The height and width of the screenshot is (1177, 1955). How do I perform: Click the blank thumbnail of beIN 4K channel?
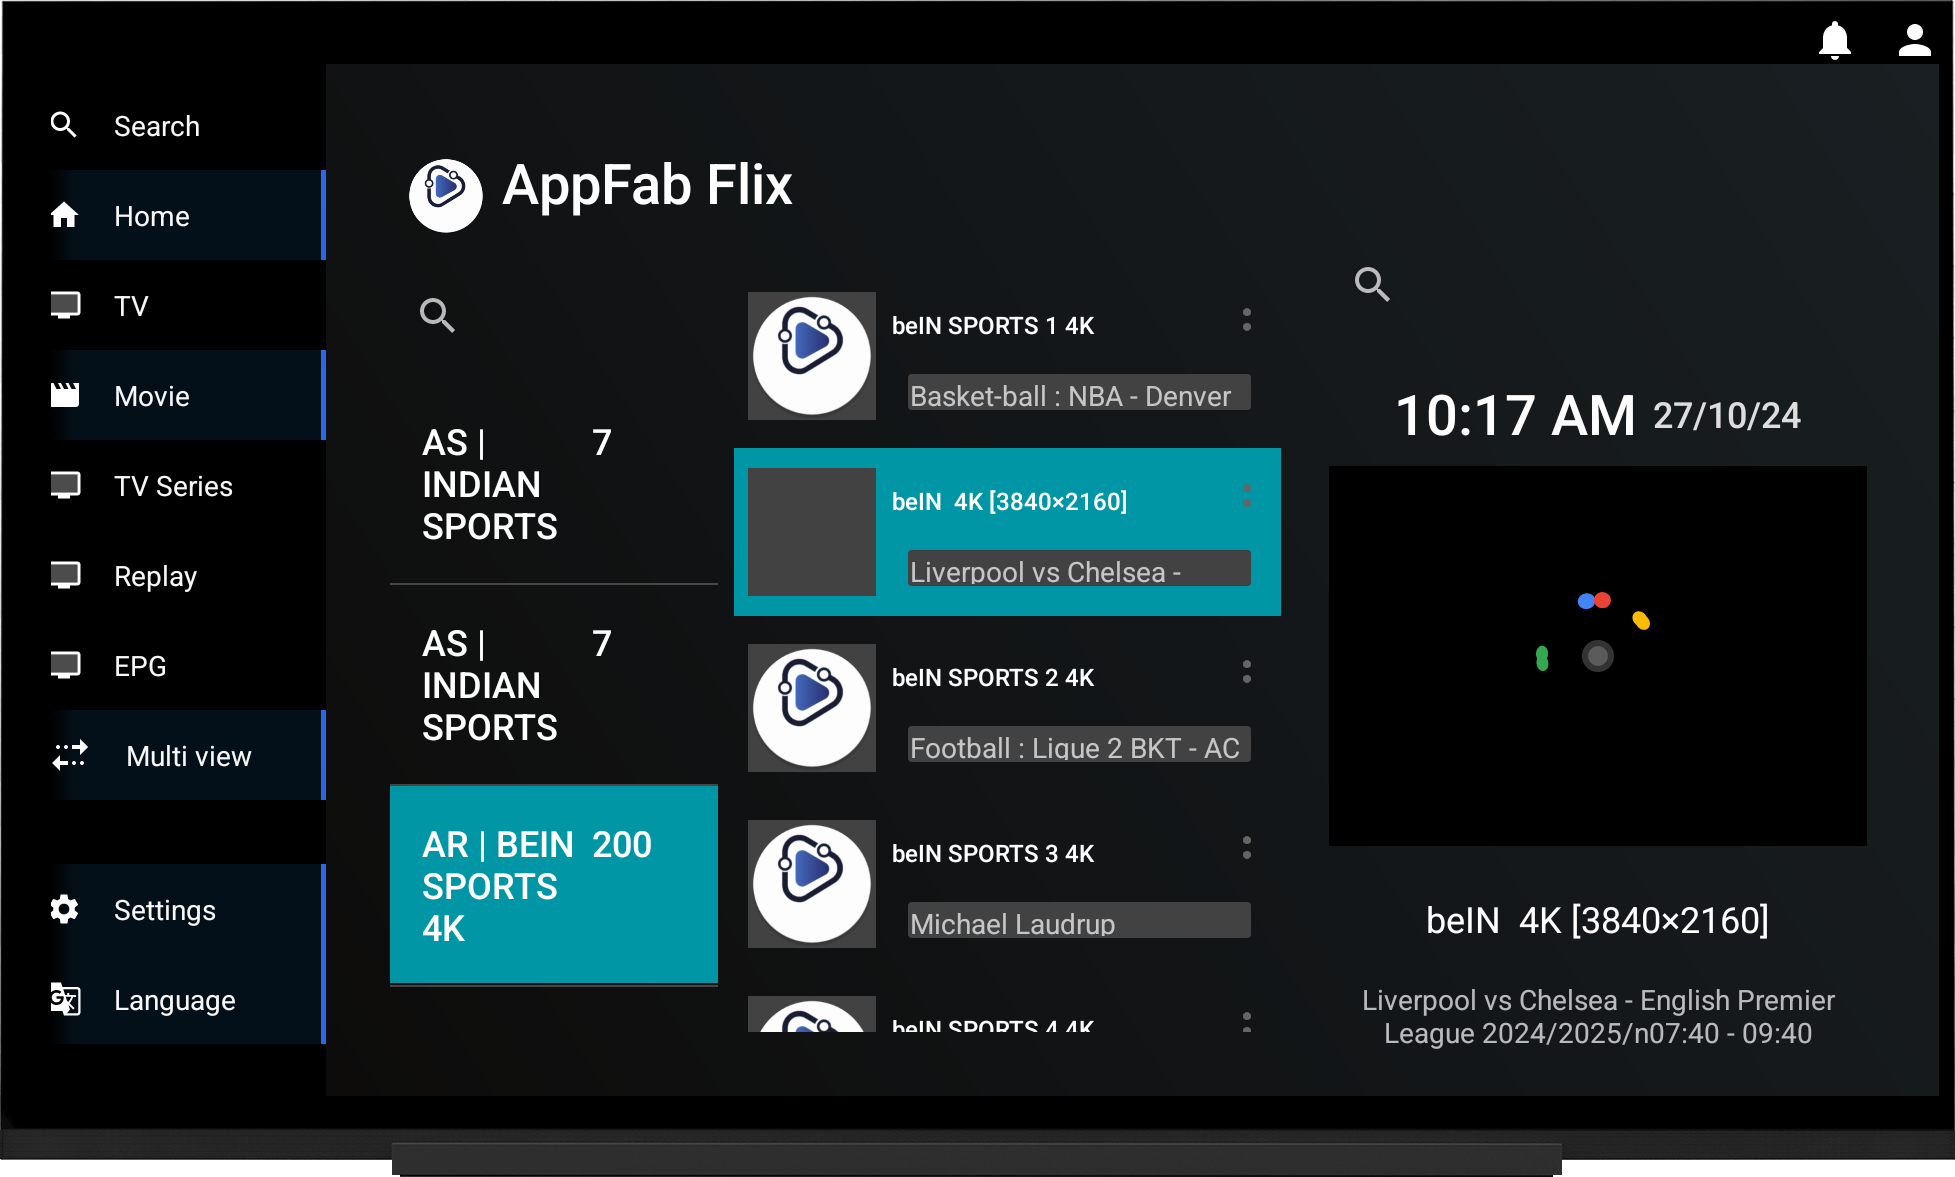(x=812, y=532)
